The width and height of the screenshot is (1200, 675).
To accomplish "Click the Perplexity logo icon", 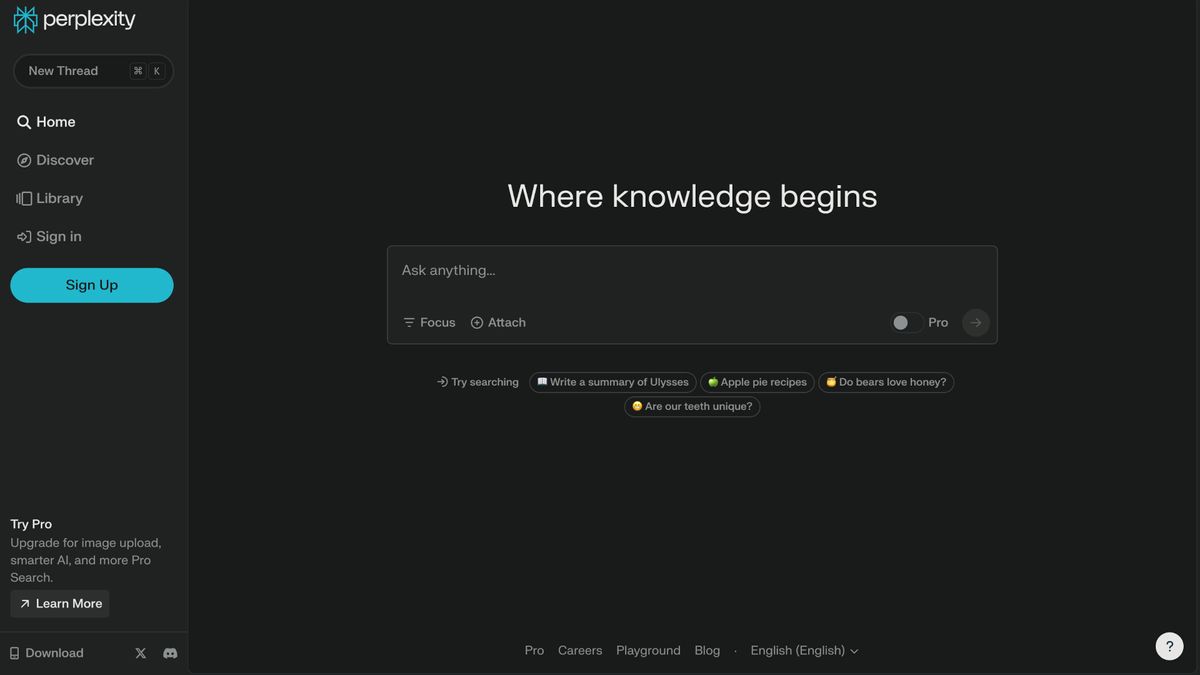I will tap(23, 19).
